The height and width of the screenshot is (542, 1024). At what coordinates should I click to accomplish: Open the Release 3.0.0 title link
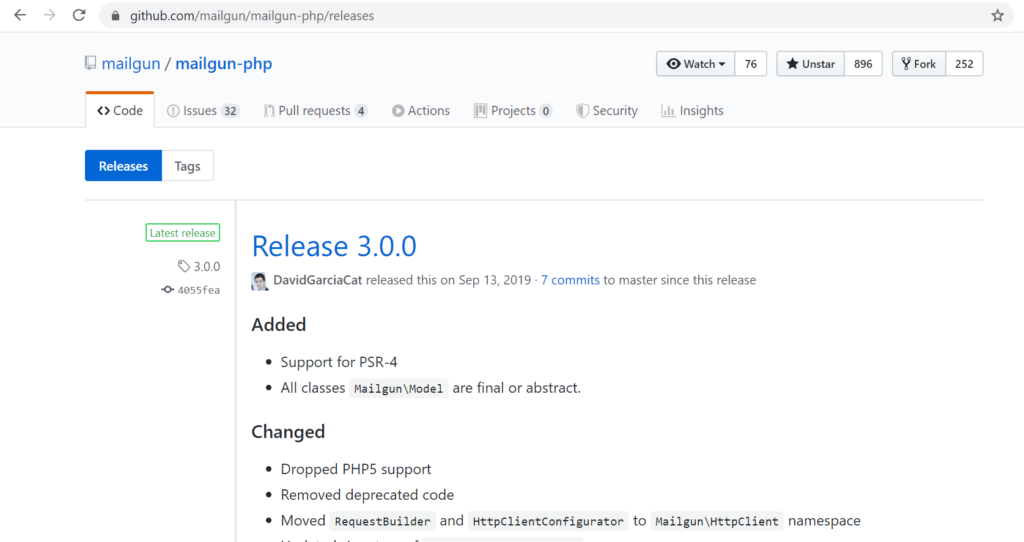click(x=334, y=246)
